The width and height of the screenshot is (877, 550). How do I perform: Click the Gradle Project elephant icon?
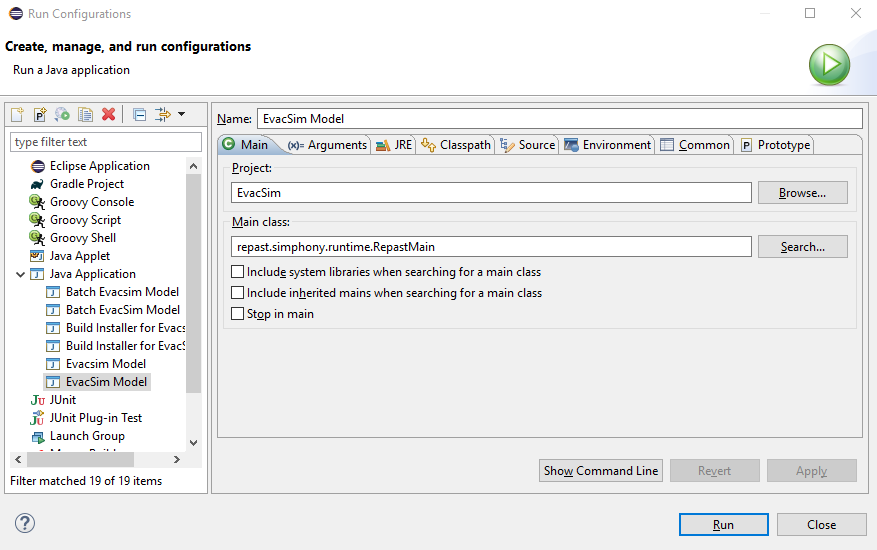37,184
